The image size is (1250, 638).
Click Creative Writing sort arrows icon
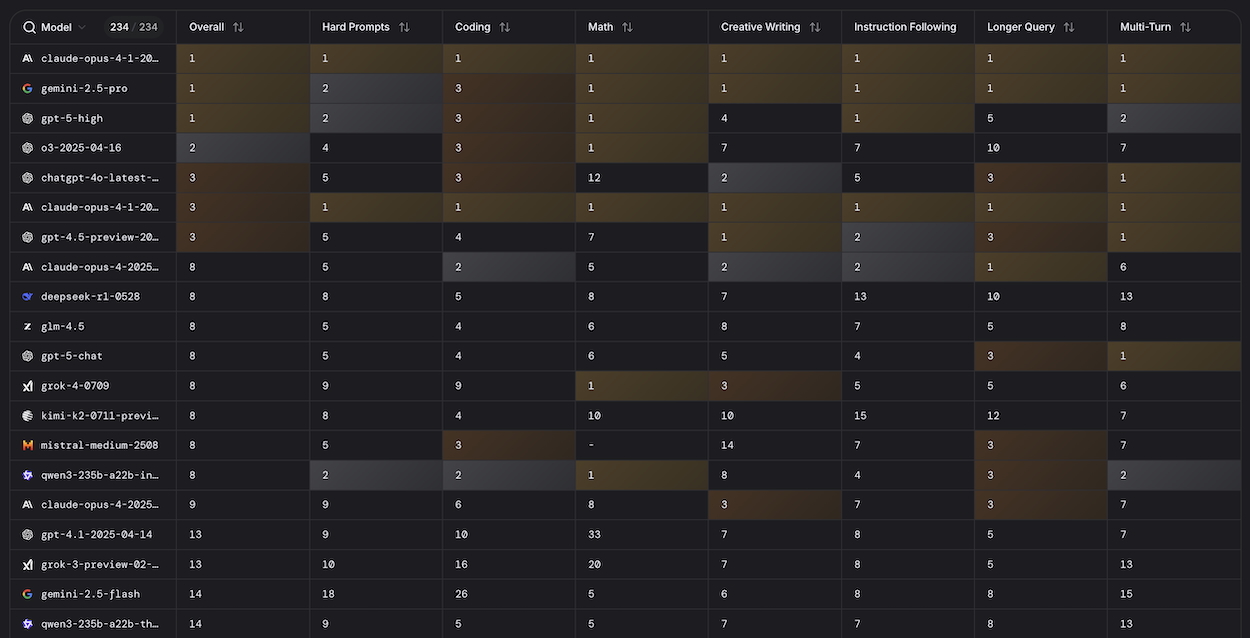815,27
